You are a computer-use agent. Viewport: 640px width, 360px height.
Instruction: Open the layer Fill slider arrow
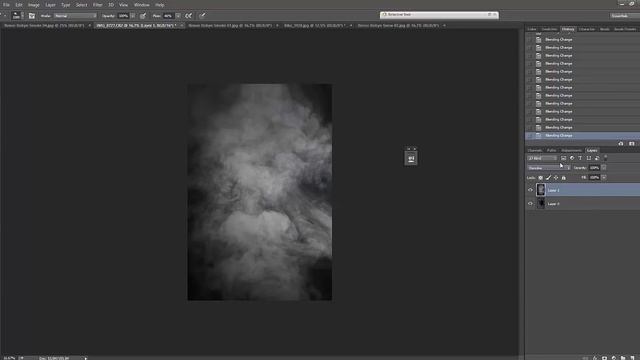(604, 178)
